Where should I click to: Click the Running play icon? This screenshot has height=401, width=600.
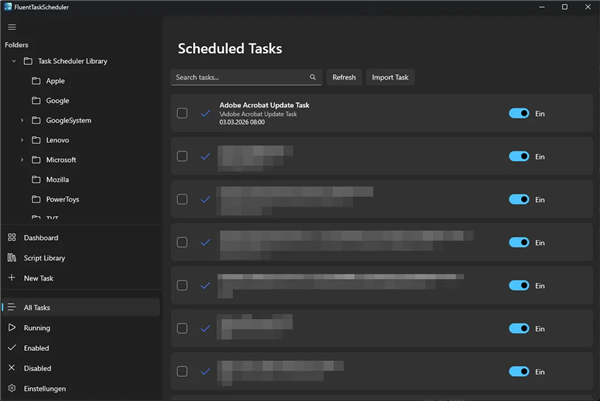pyautogui.click(x=12, y=328)
